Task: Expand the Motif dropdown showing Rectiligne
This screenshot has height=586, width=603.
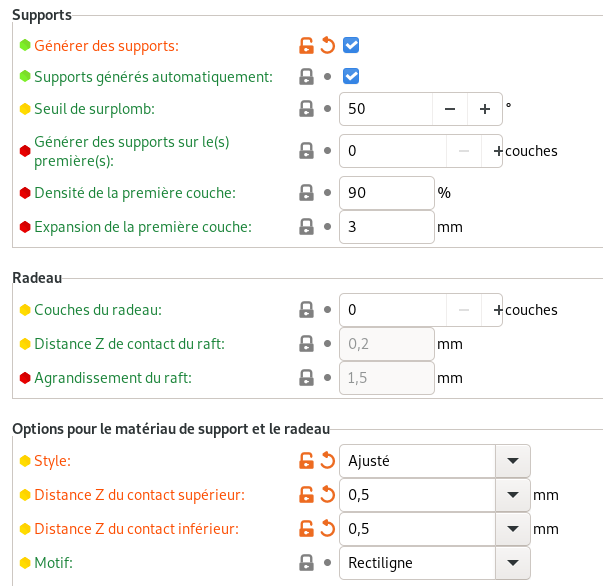Action: pyautogui.click(x=435, y=563)
